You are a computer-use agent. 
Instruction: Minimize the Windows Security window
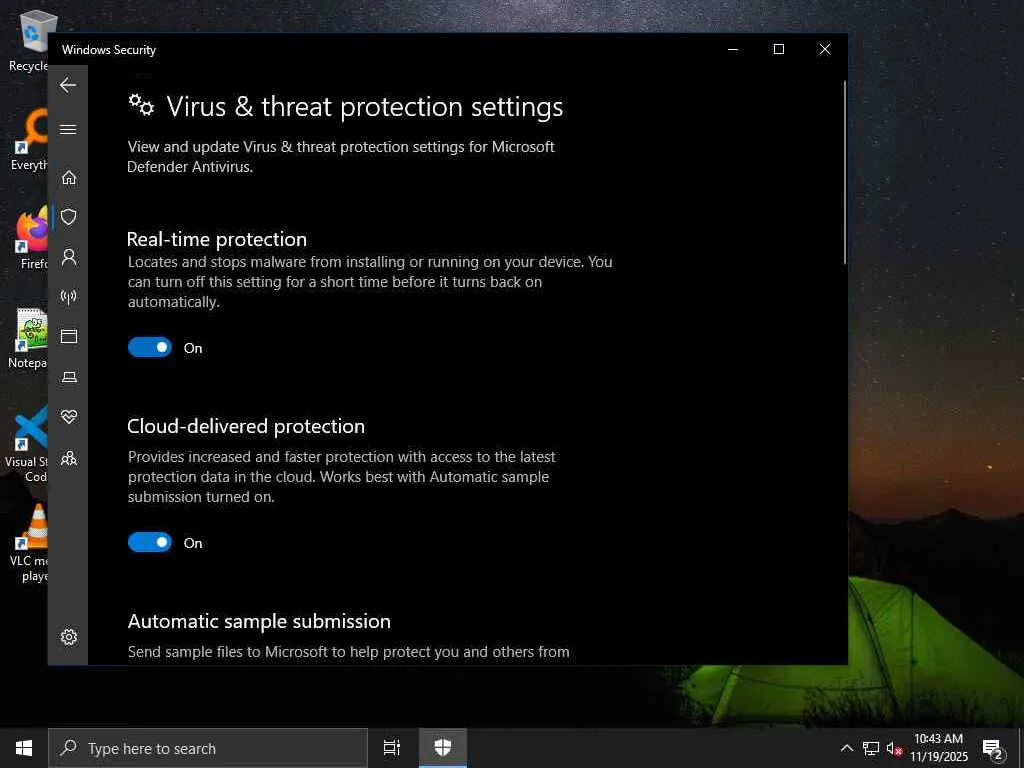tap(733, 49)
